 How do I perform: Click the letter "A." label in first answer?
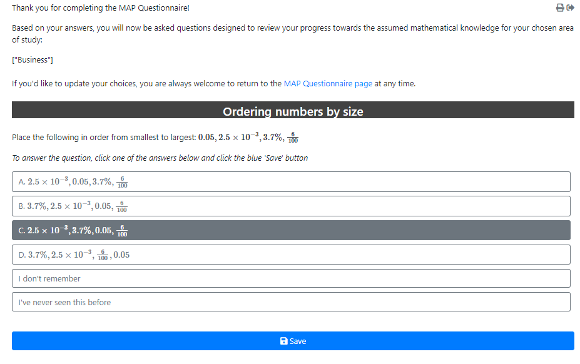click(x=22, y=182)
